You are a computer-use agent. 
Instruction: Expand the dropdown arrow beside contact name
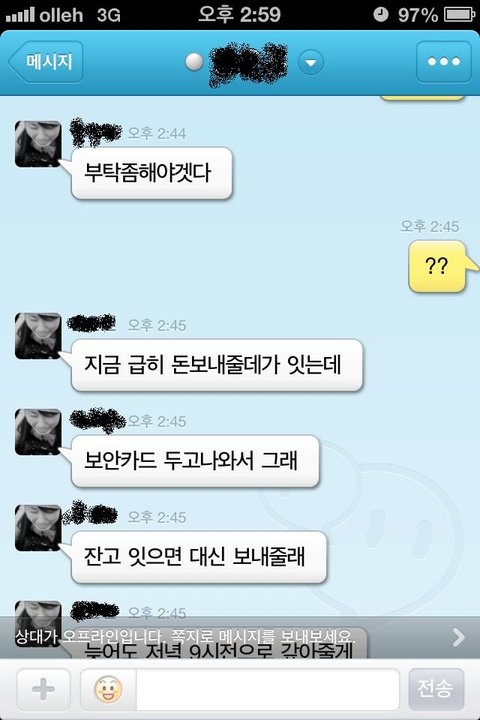(311, 62)
